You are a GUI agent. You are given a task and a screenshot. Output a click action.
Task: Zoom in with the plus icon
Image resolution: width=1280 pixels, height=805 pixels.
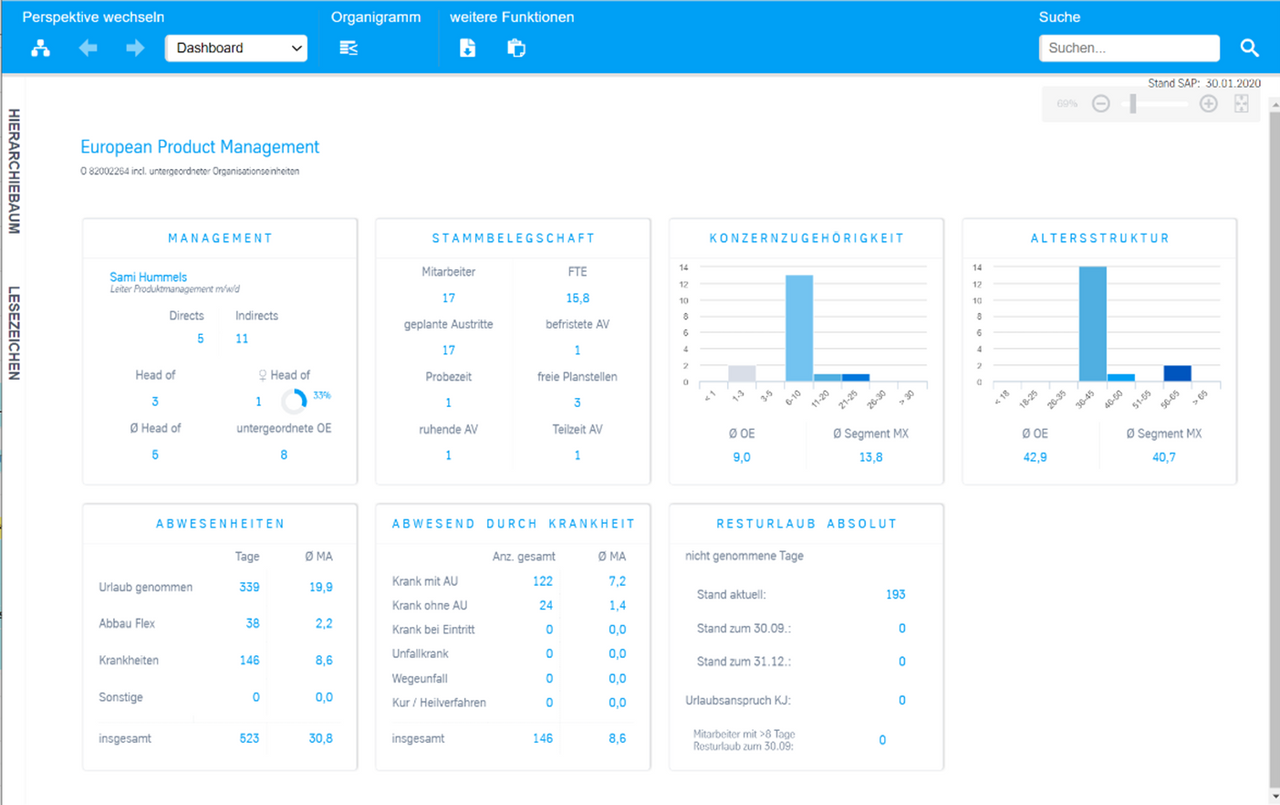tap(1208, 104)
